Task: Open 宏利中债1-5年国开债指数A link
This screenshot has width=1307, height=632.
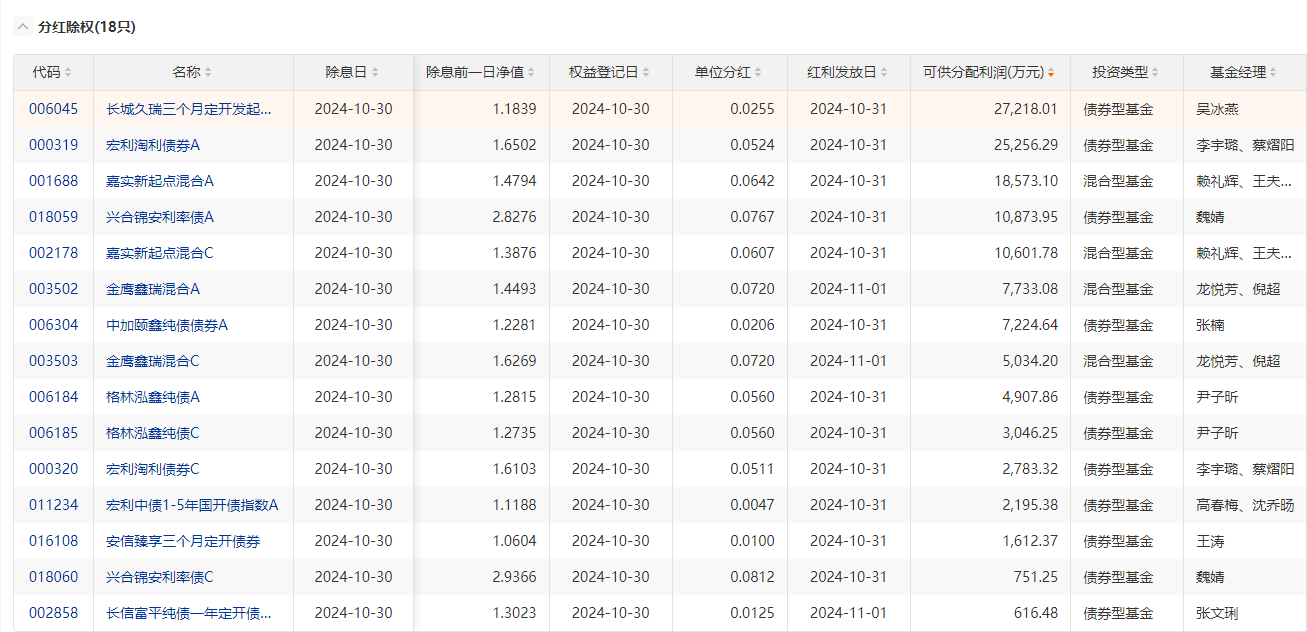Action: 192,505
